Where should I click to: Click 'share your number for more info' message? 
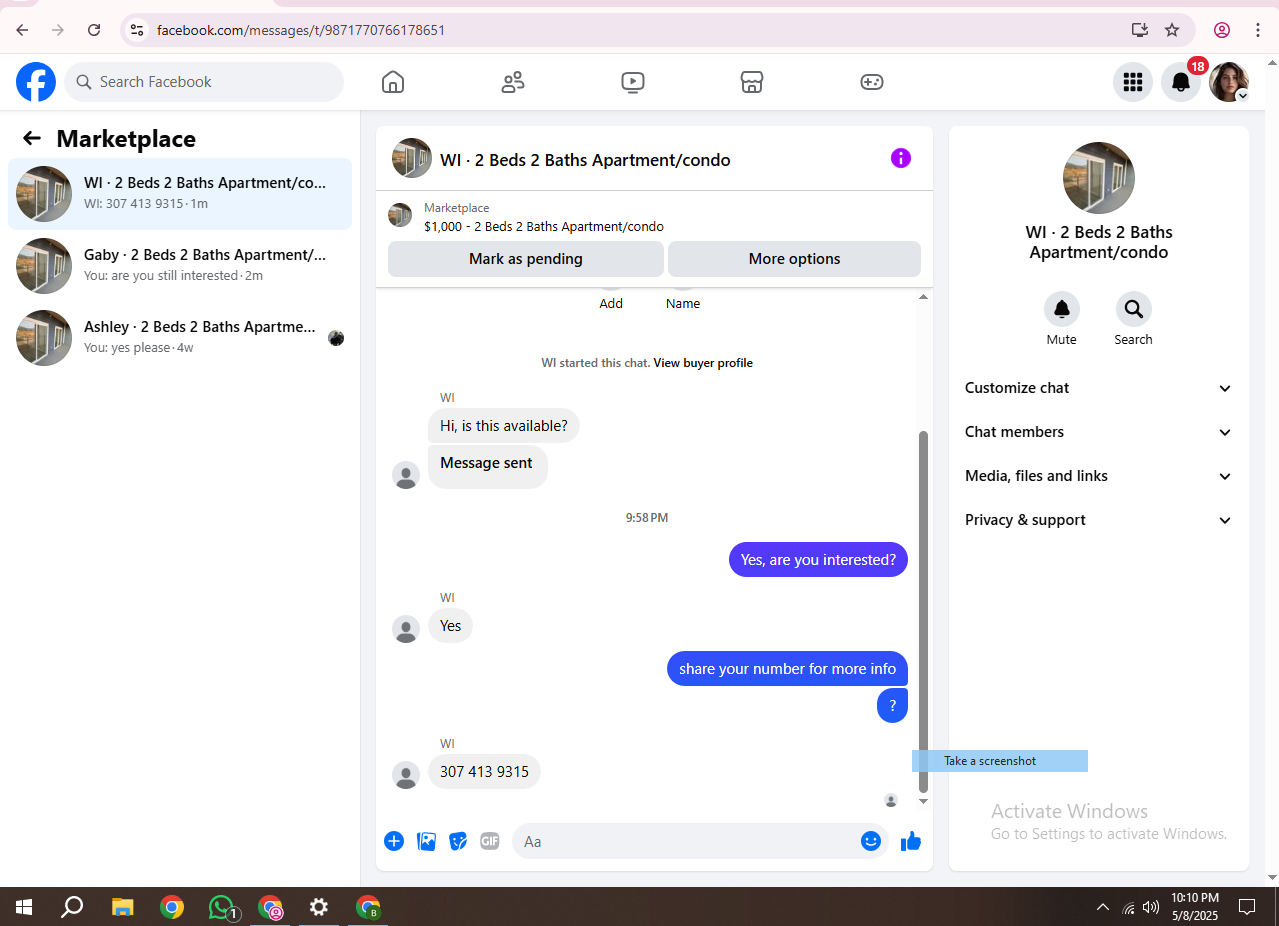(787, 669)
